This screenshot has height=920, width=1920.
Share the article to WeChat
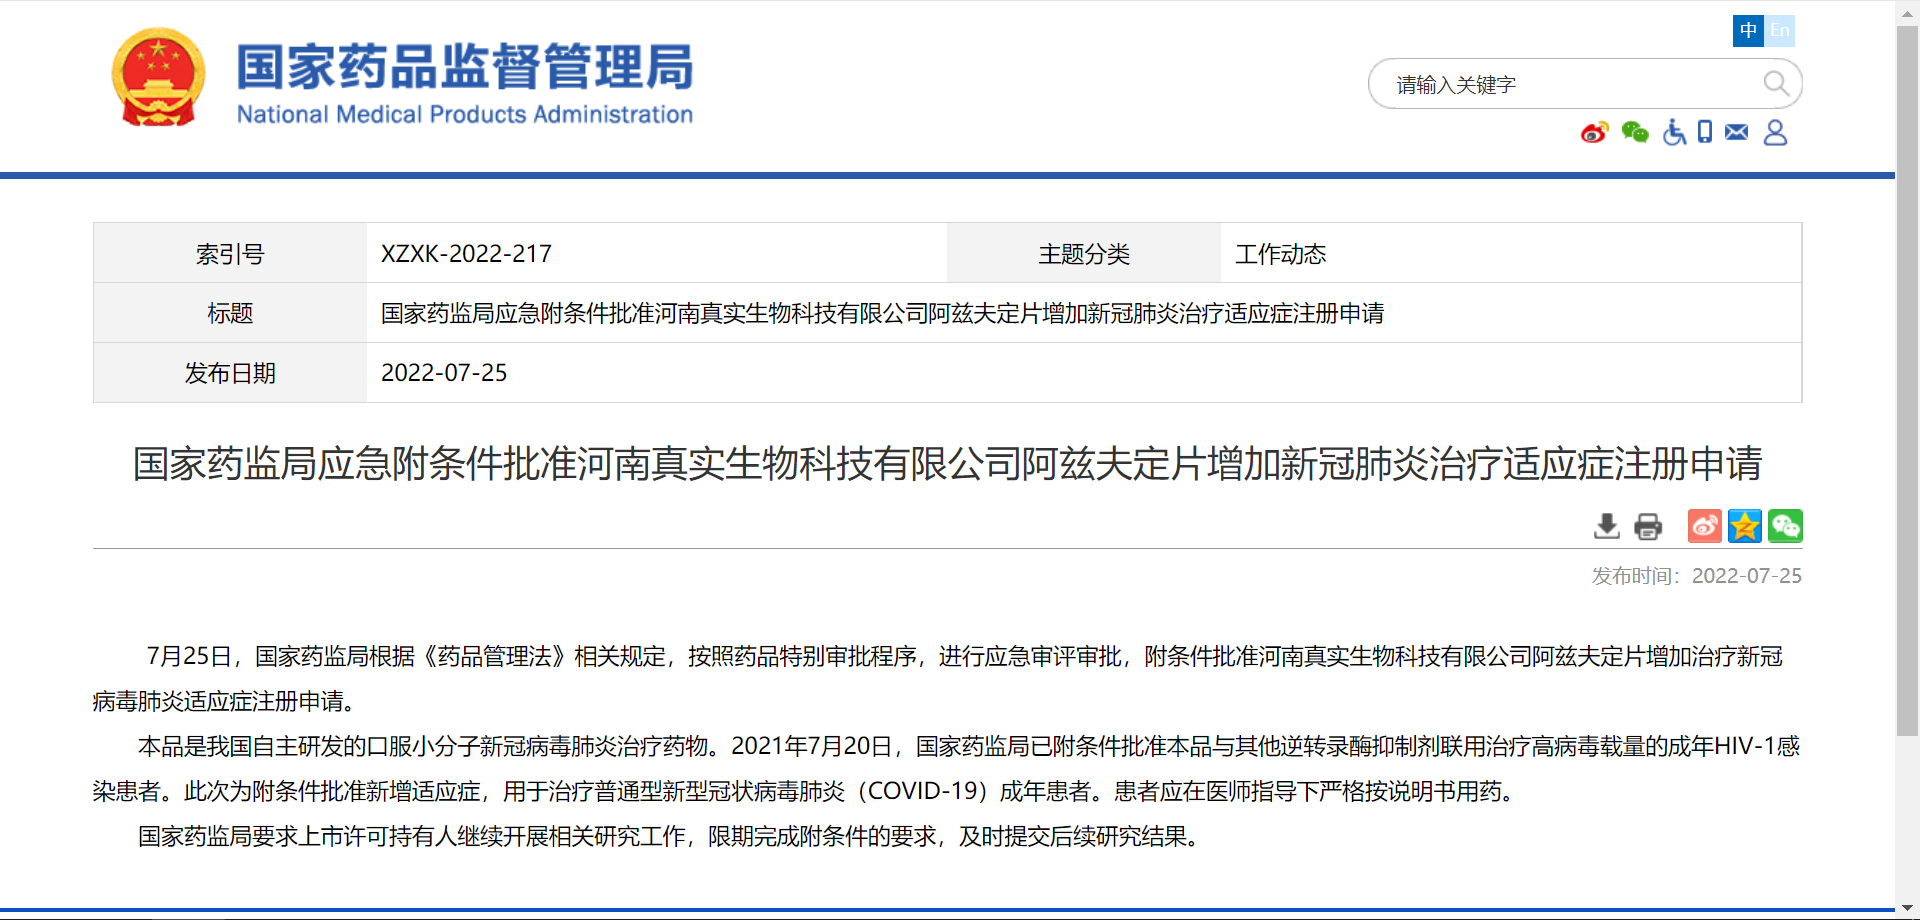(x=1785, y=526)
